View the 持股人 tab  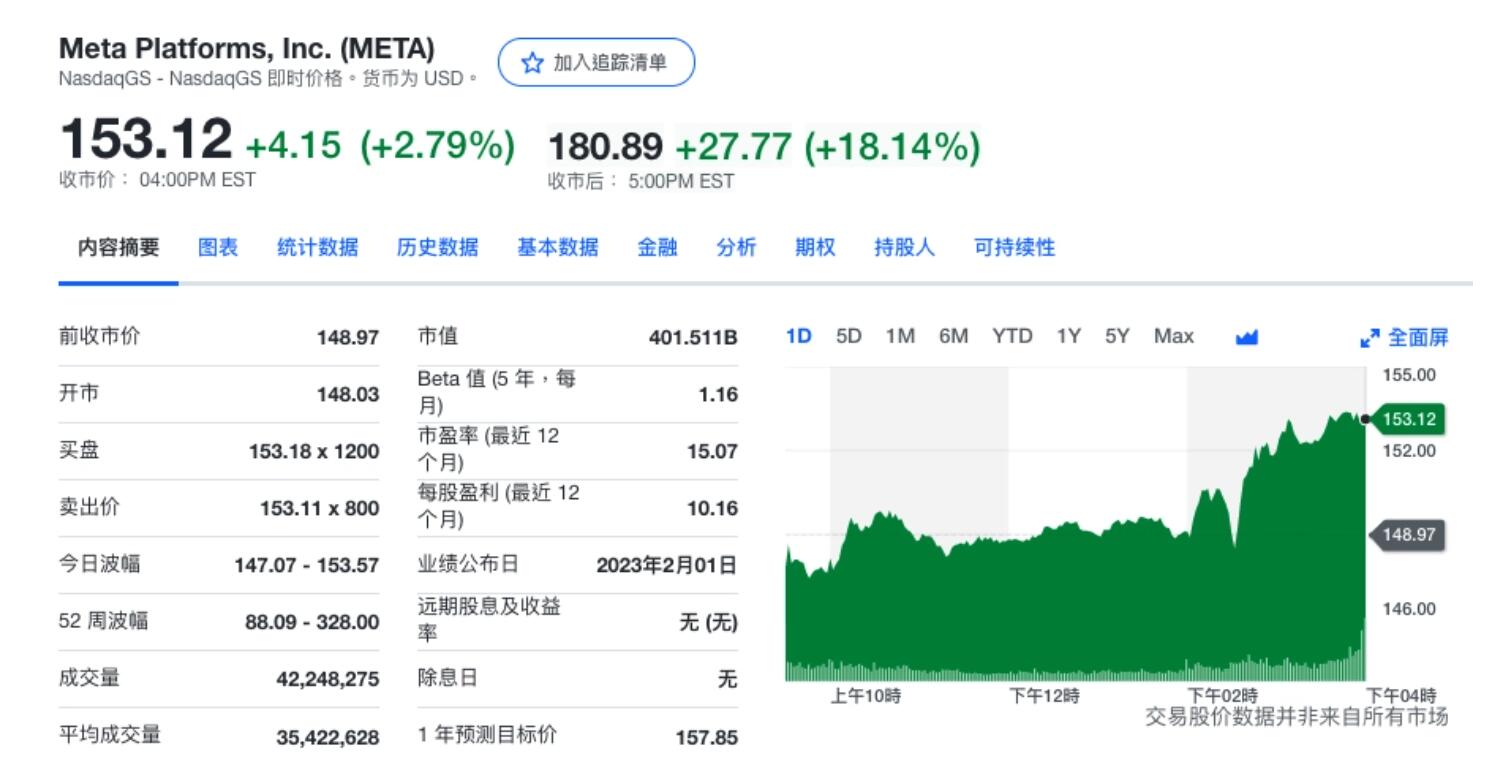pyautogui.click(x=904, y=247)
